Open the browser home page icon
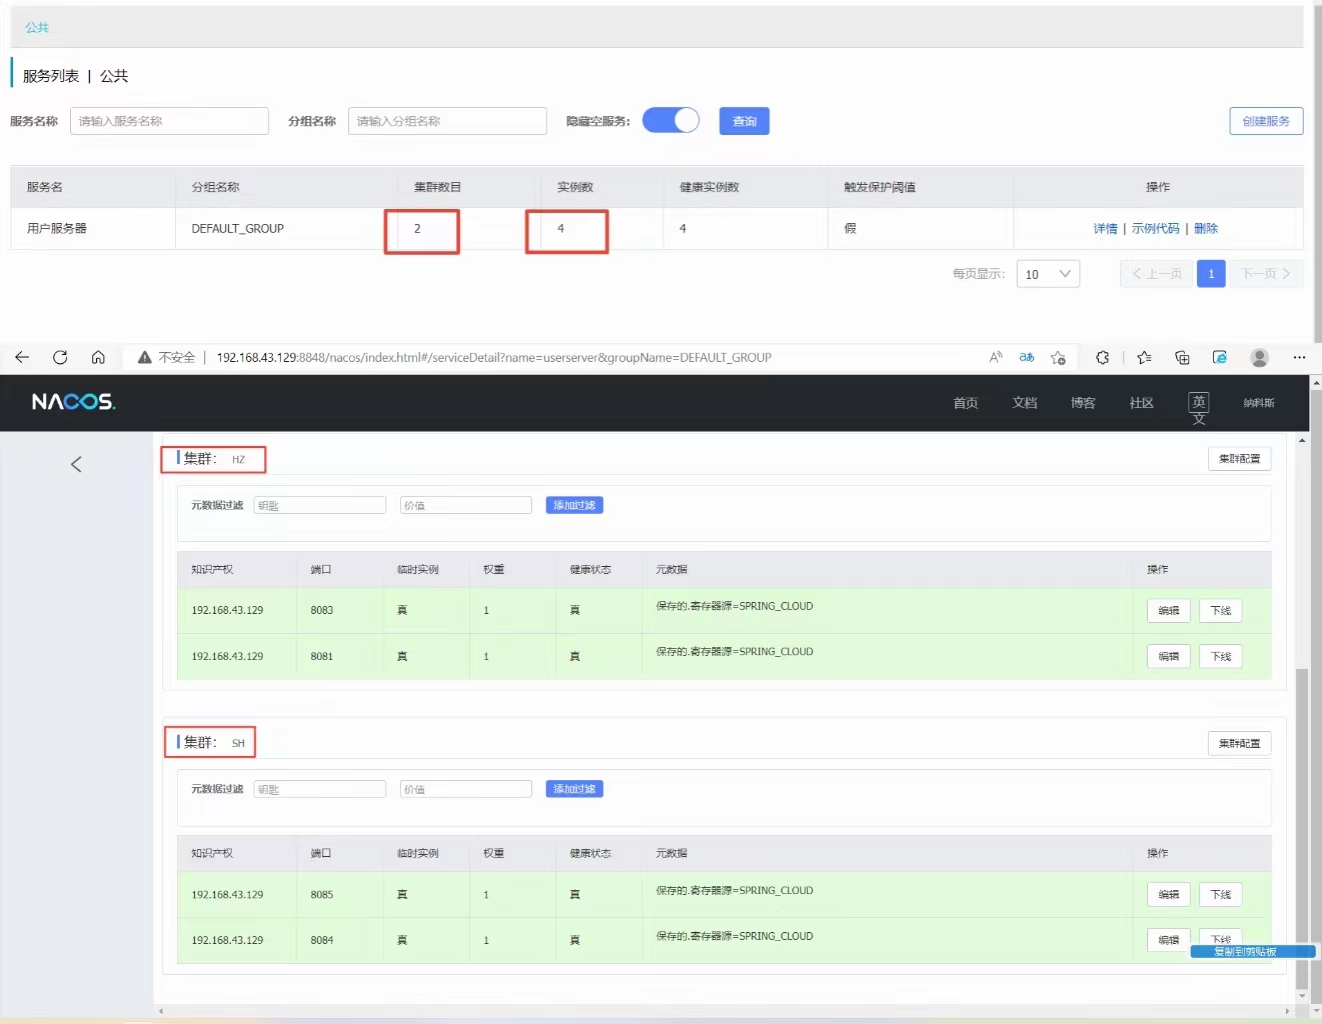The image size is (1322, 1024). 98,357
